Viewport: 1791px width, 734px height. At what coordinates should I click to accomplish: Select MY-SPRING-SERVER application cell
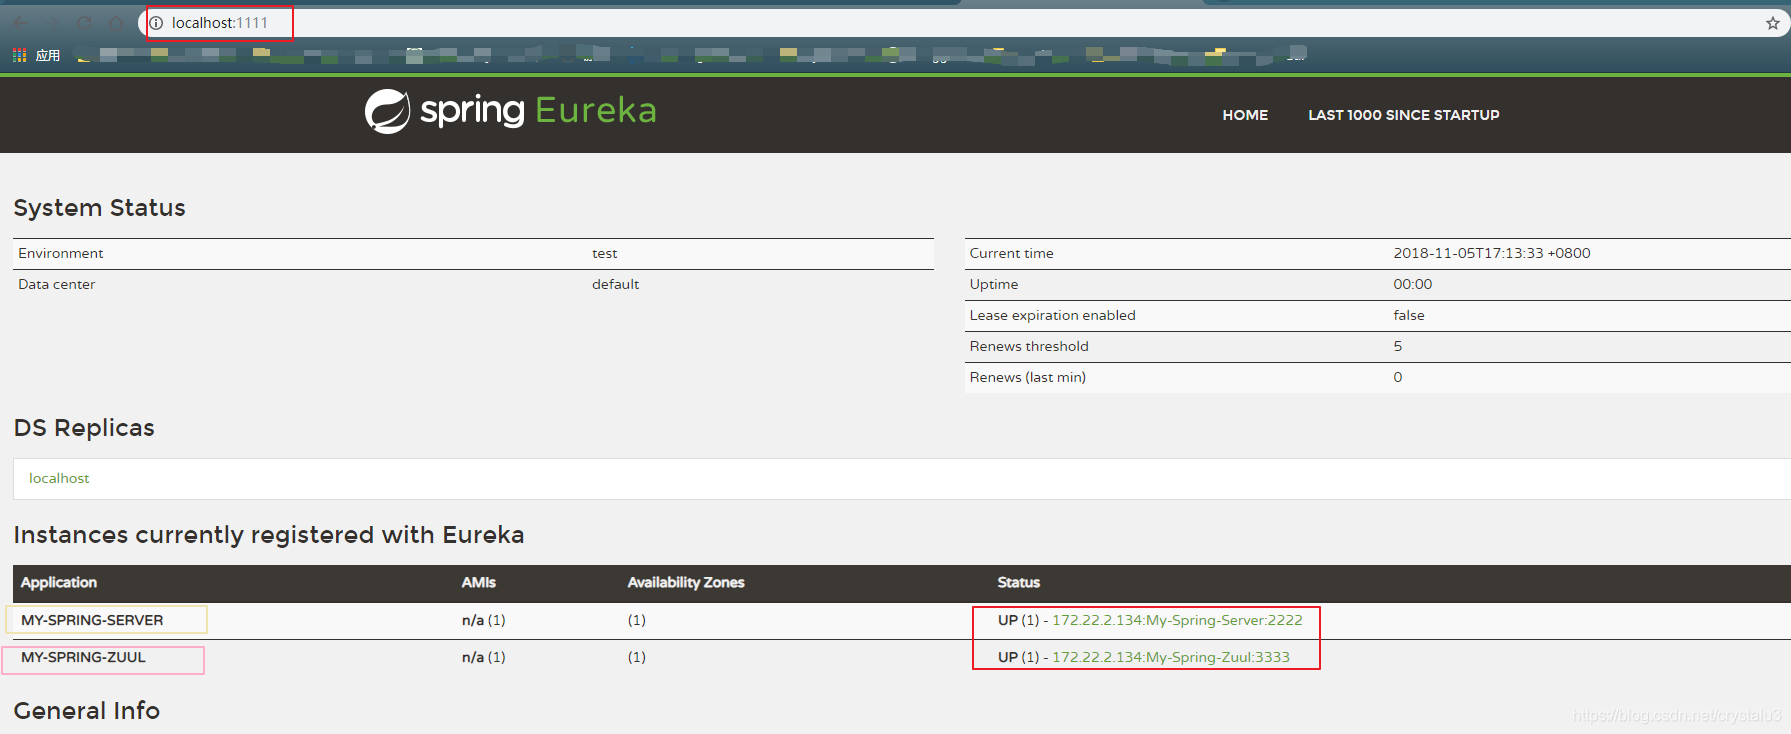(x=92, y=620)
